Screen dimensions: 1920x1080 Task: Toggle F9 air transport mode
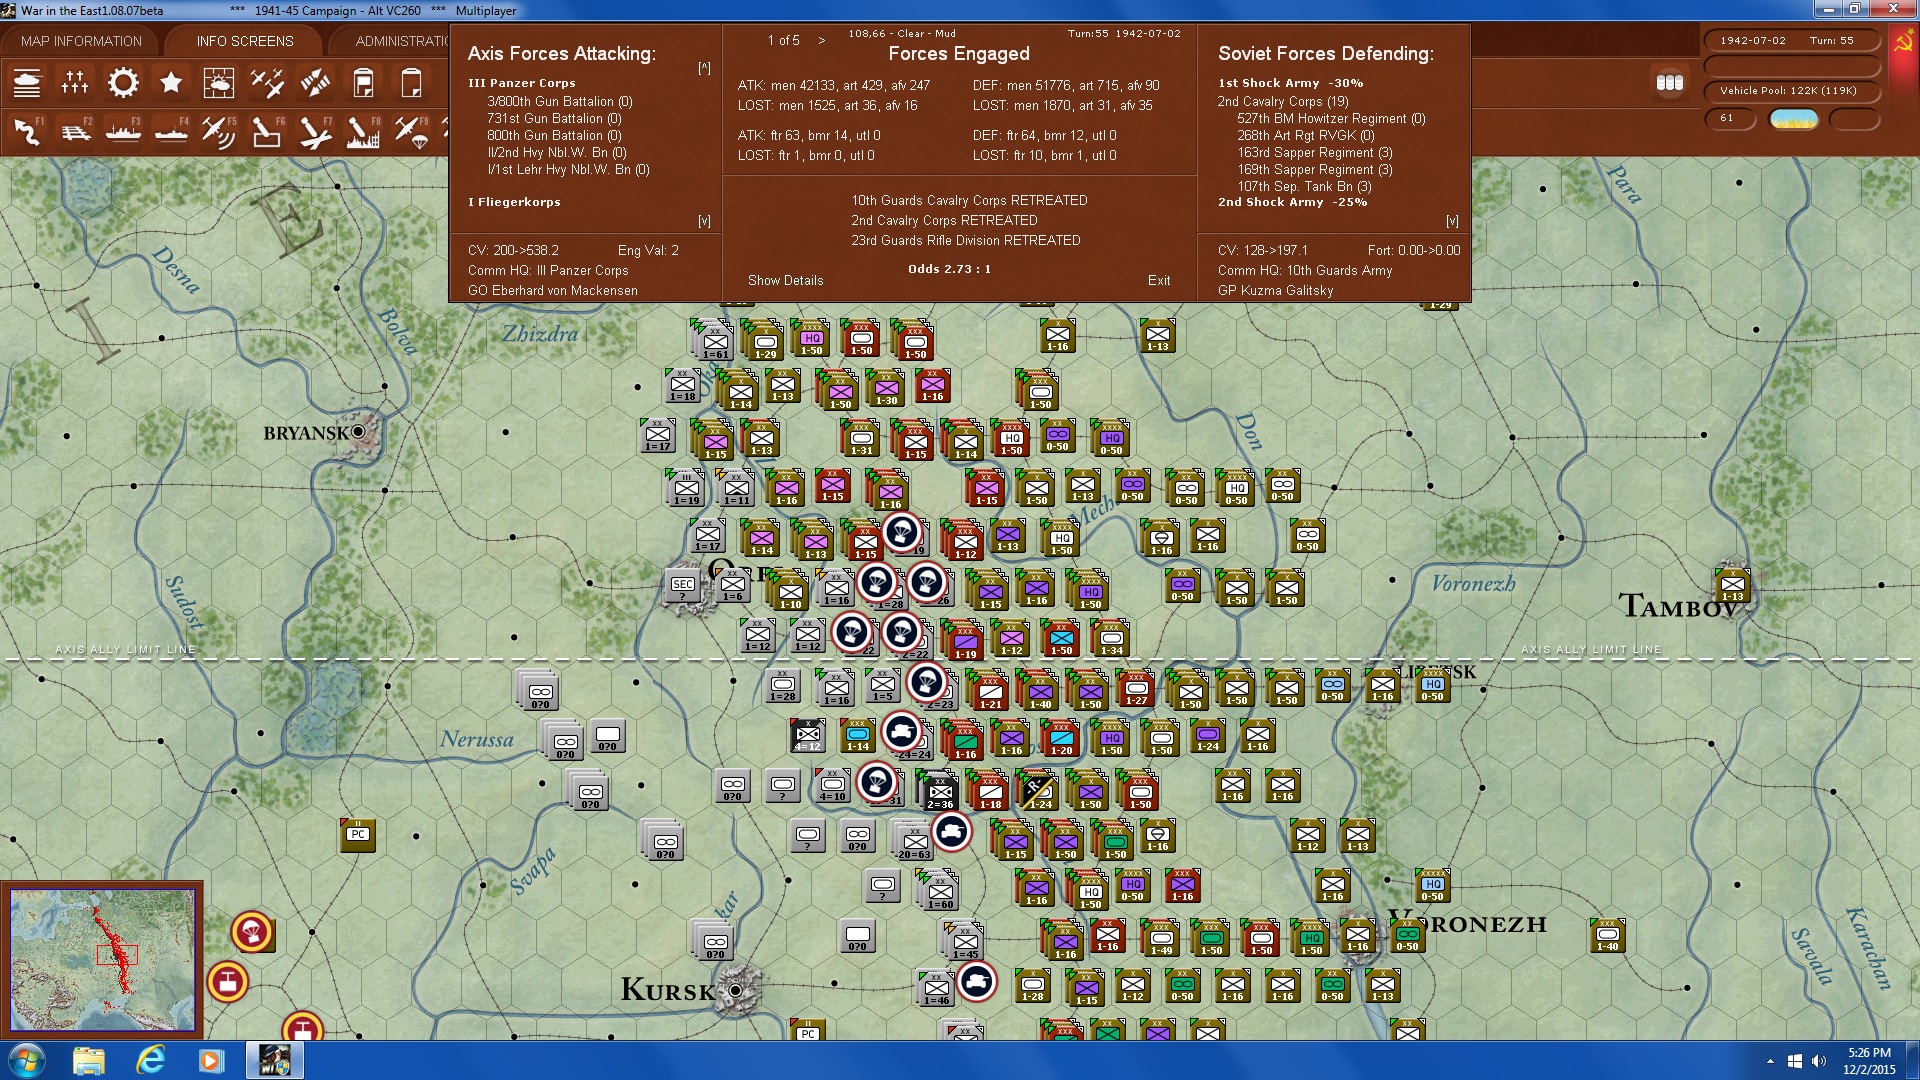(411, 131)
